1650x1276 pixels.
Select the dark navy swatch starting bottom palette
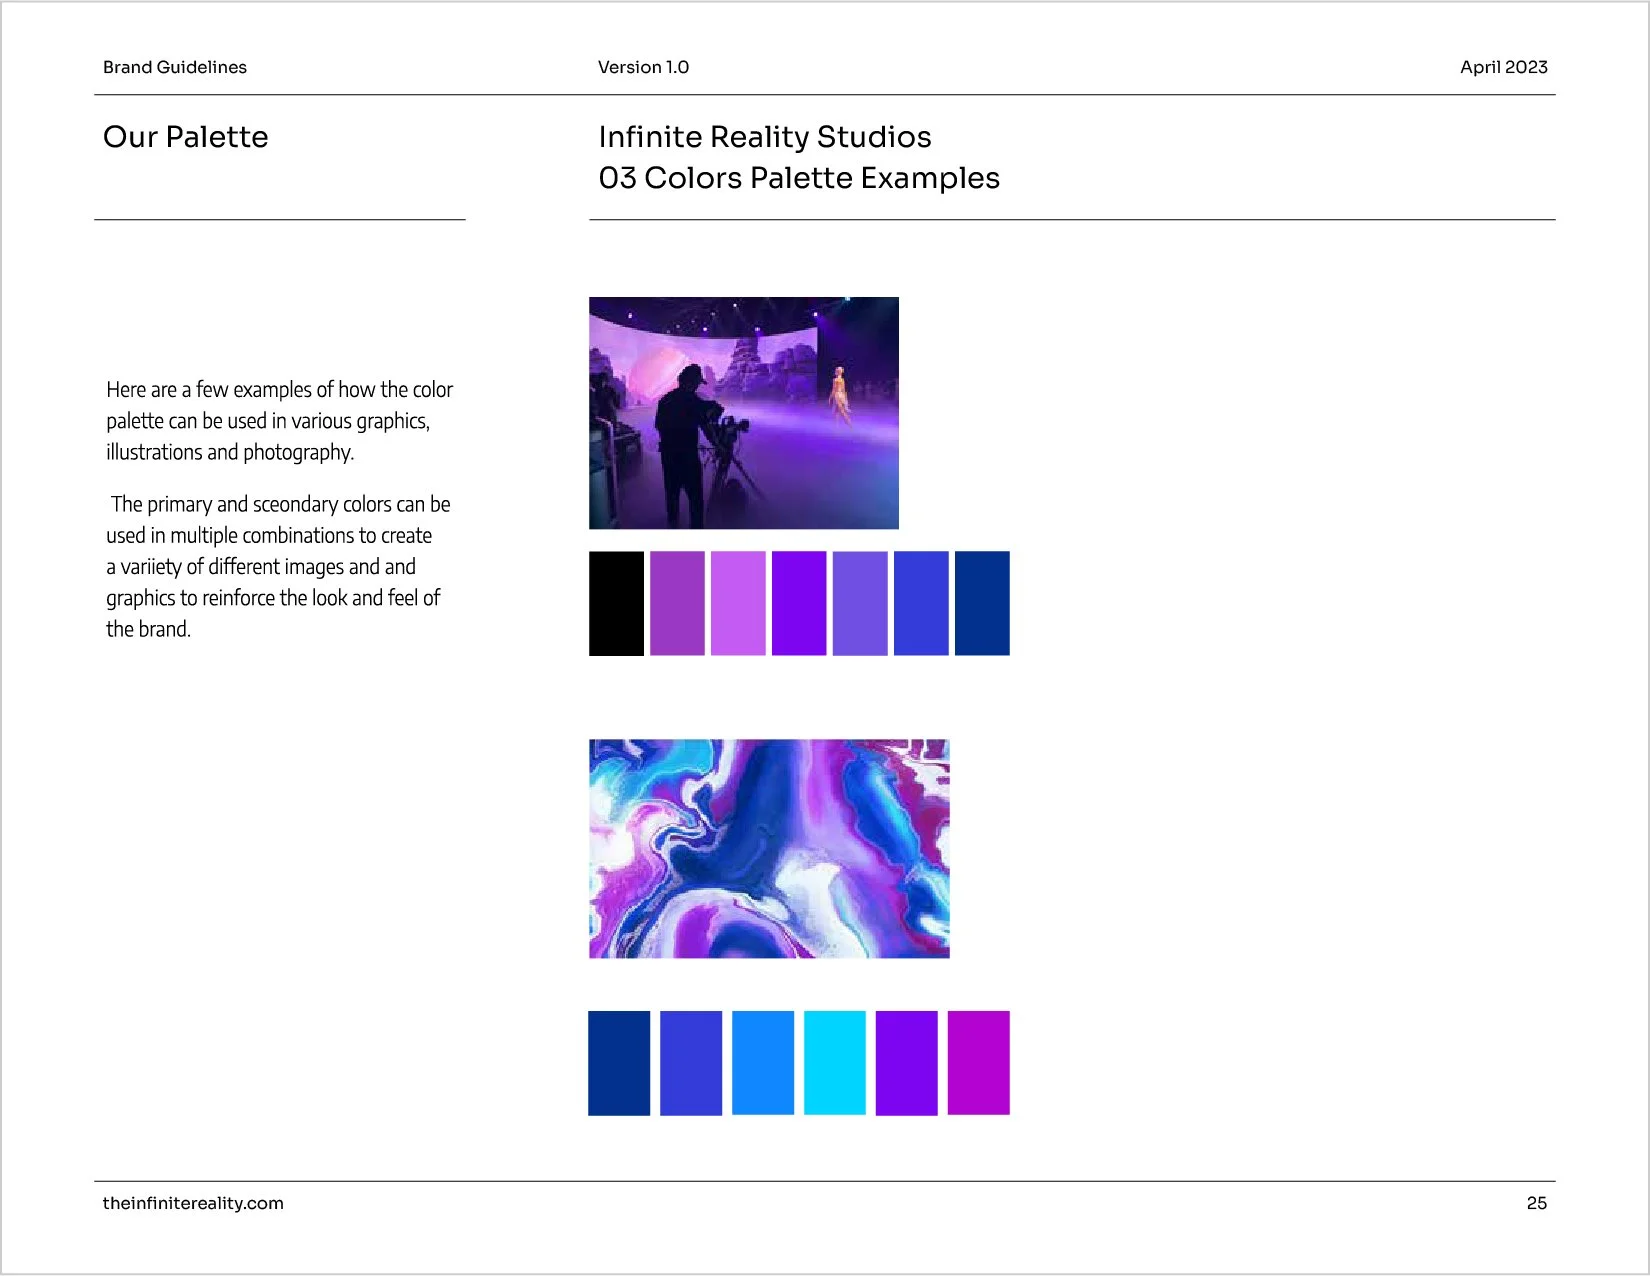(x=619, y=1062)
